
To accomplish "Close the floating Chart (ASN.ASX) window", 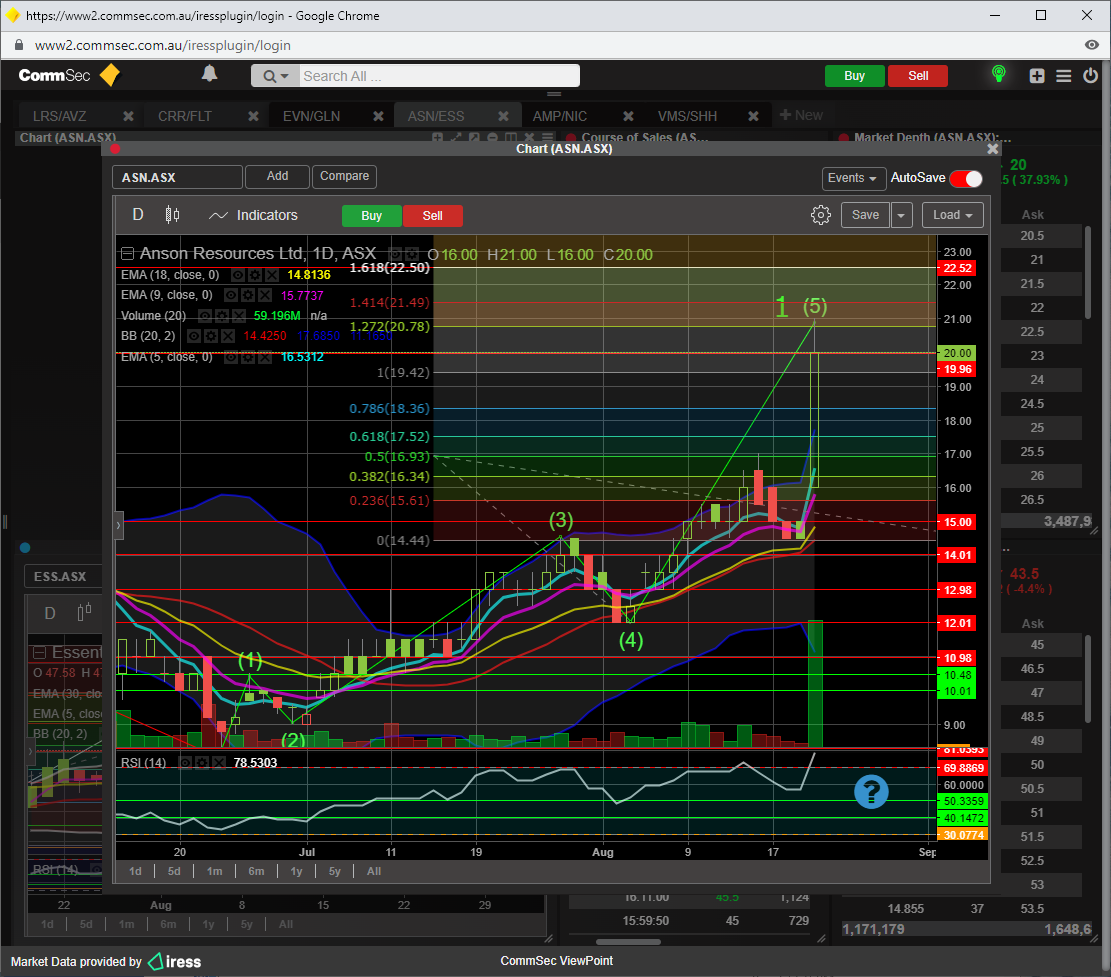I will pos(993,149).
